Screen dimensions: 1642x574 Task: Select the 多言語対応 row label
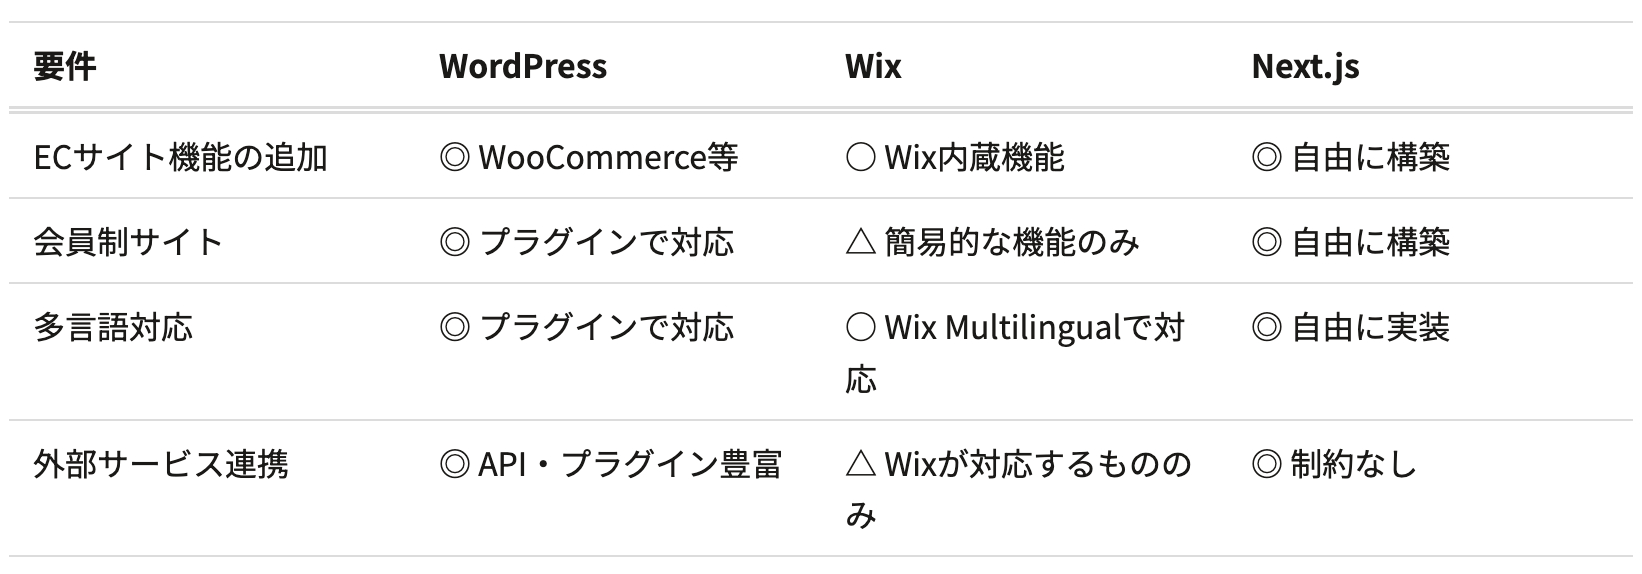pos(113,328)
